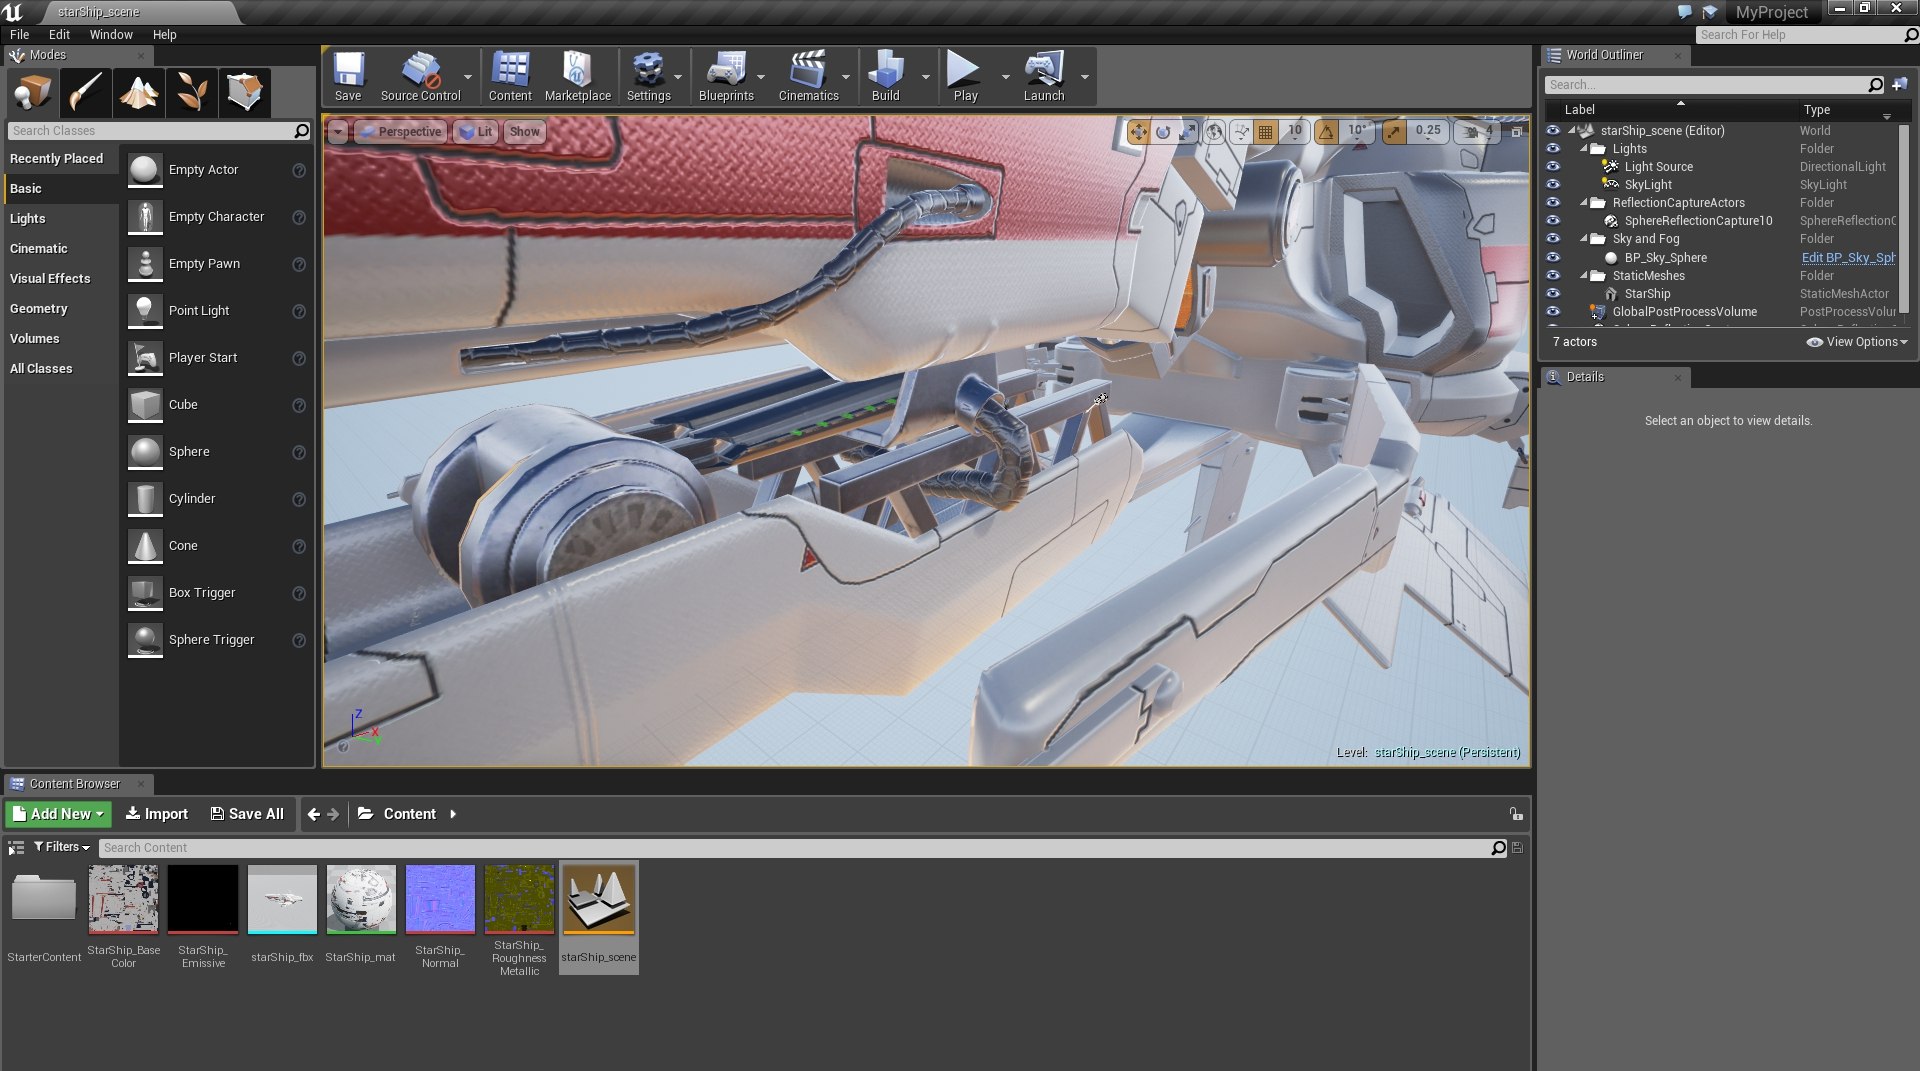Open the Content browser toolbar button
Image resolution: width=1920 pixels, height=1071 pixels.
coord(510,77)
